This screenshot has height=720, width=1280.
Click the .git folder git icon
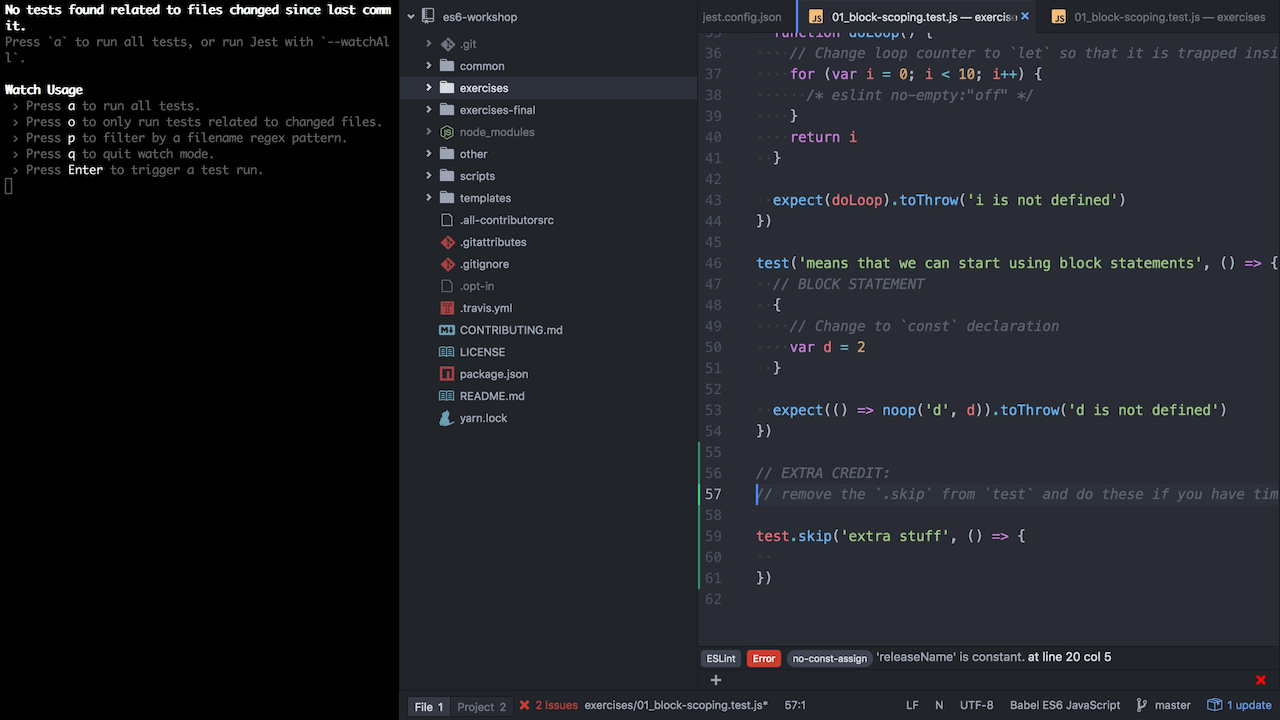(x=447, y=44)
